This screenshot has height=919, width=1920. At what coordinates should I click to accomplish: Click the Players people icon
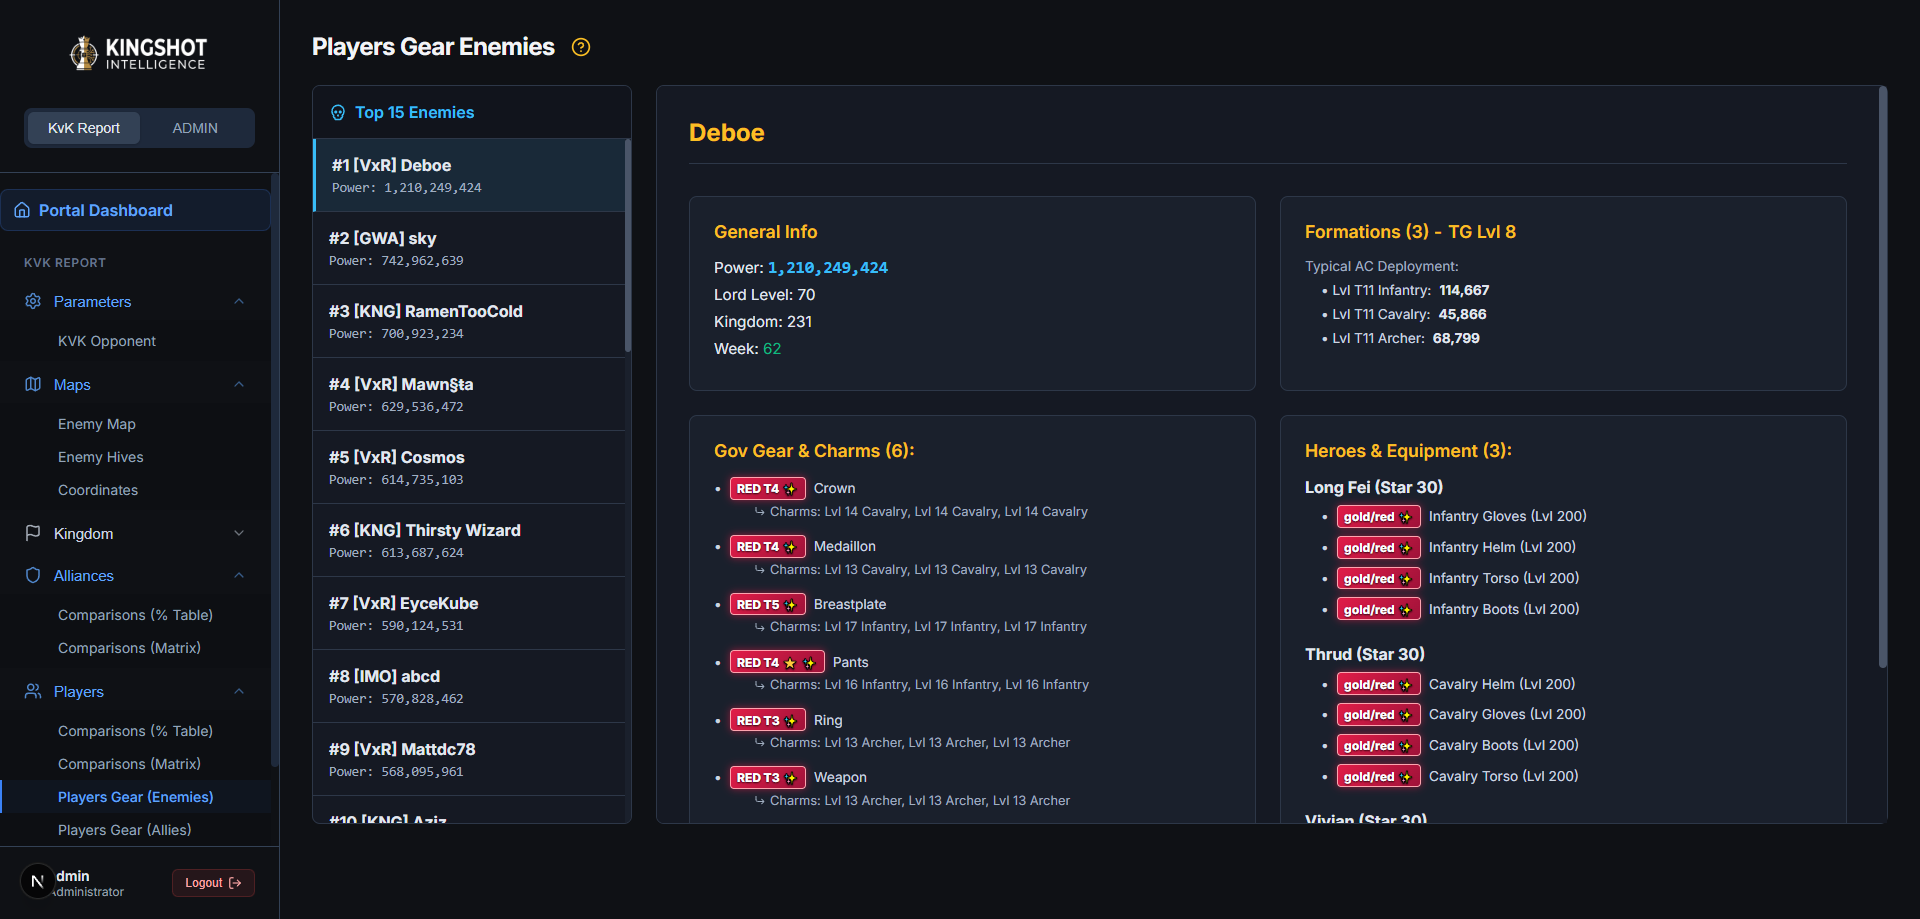click(33, 691)
